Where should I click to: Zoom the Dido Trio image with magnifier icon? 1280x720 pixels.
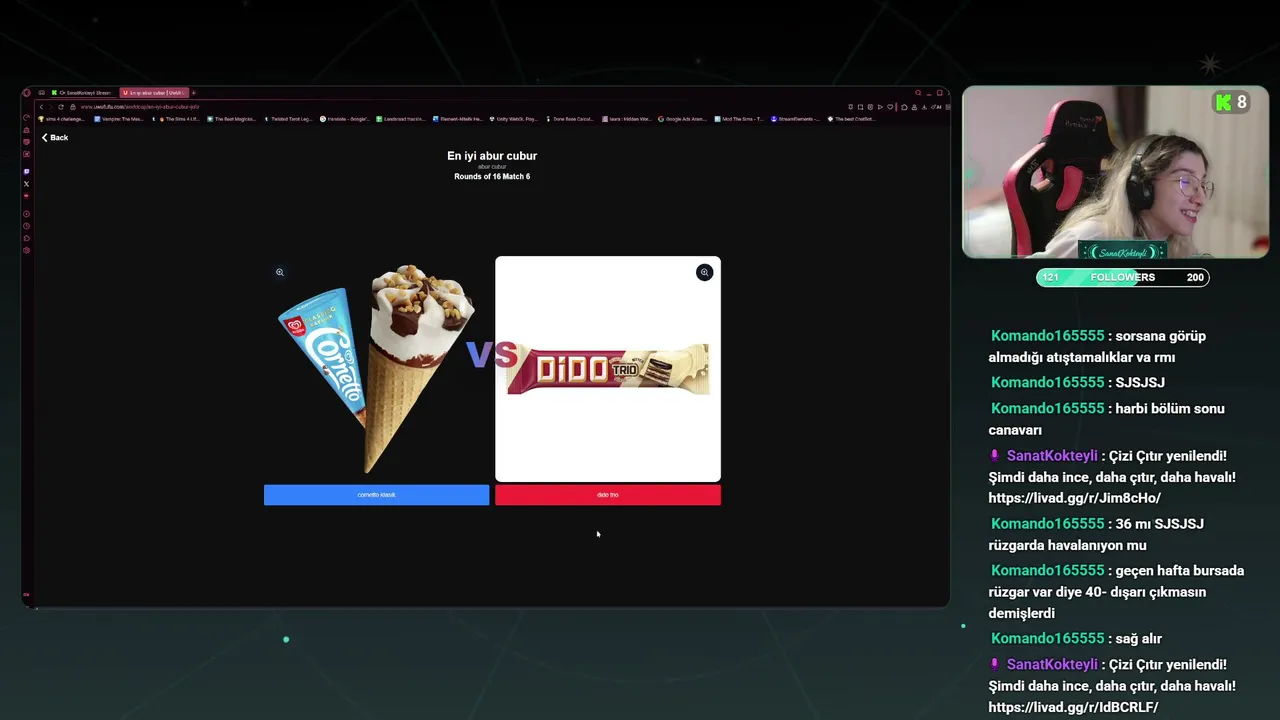[705, 272]
